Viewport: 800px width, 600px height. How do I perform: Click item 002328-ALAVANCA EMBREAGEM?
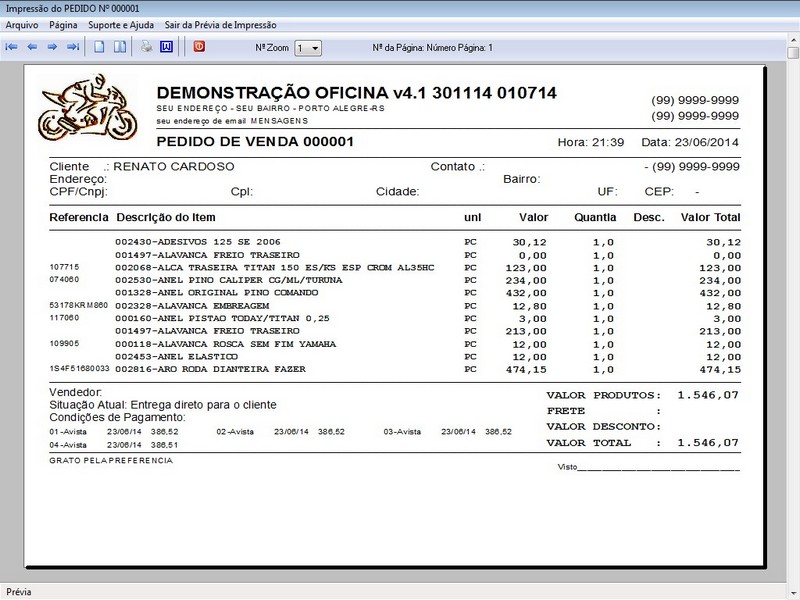(192, 306)
